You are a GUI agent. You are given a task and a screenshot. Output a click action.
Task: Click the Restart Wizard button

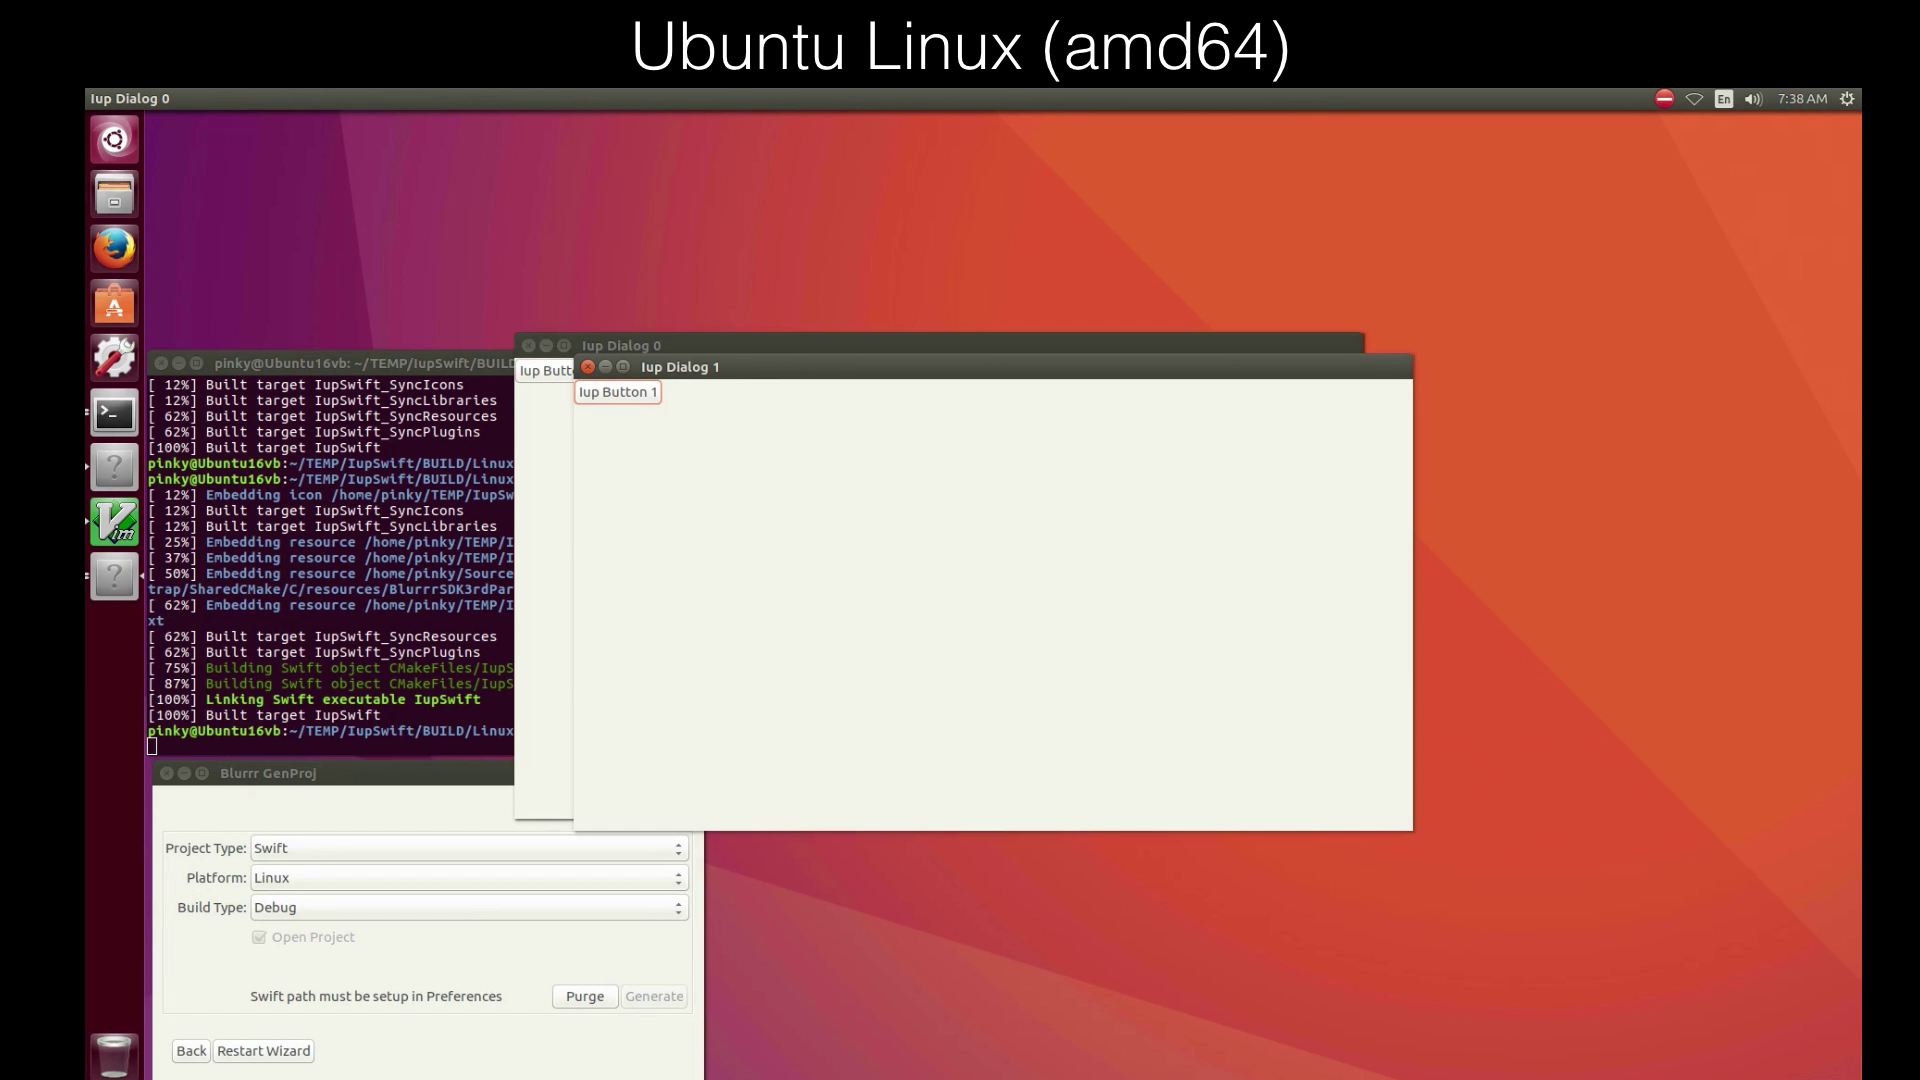point(263,1051)
